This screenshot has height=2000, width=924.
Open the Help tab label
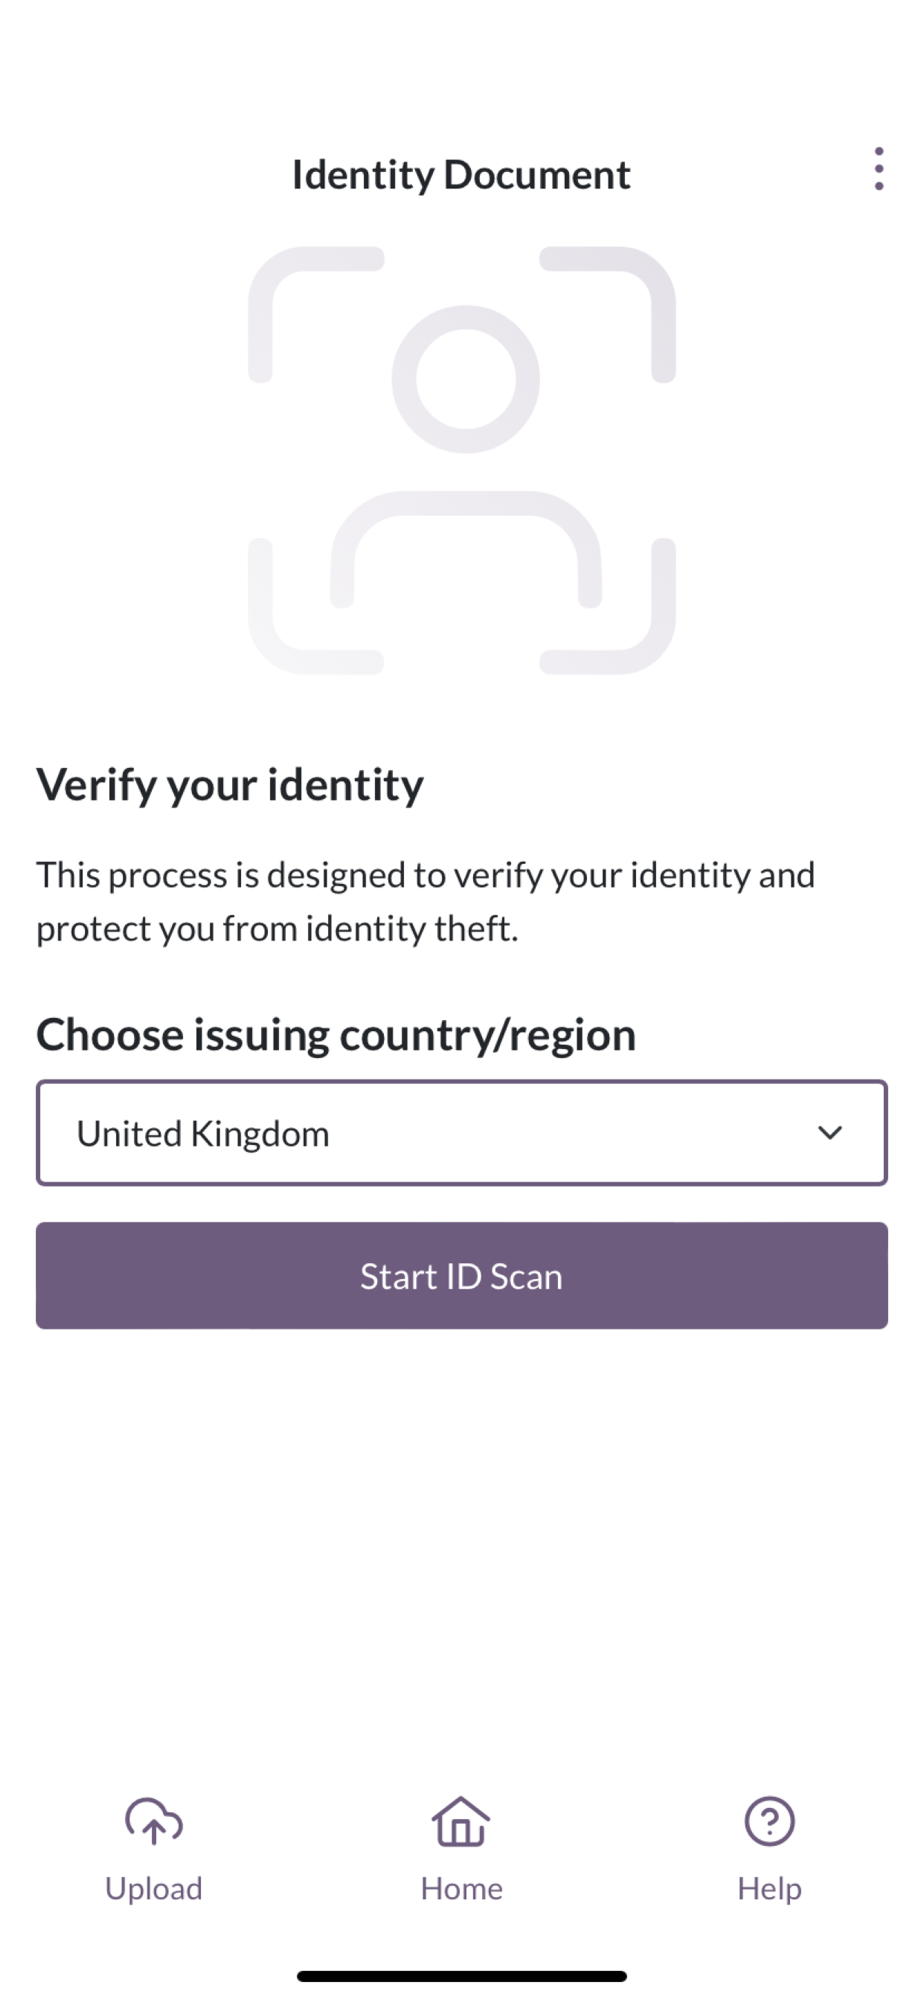[x=769, y=1888]
